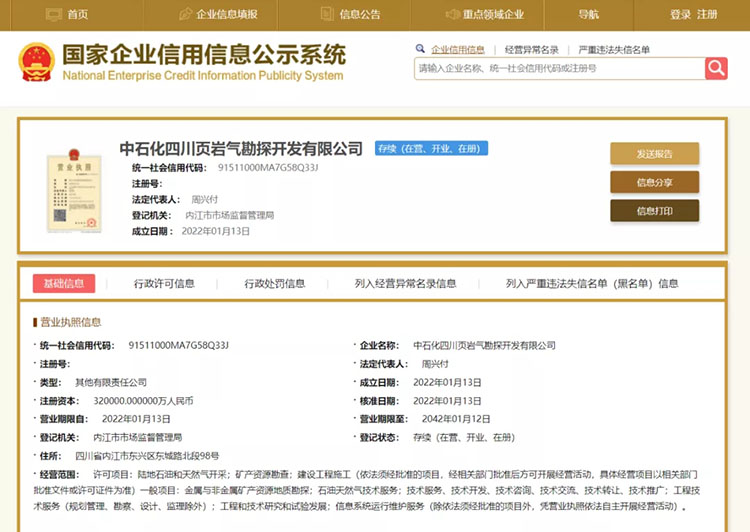This screenshot has height=532, width=750.
Task: Click the pencil icon beside 企业信息填报
Action: (x=185, y=14)
